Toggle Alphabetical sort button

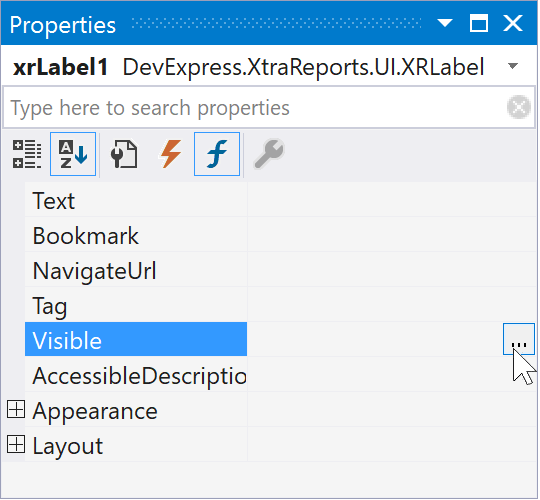73,154
